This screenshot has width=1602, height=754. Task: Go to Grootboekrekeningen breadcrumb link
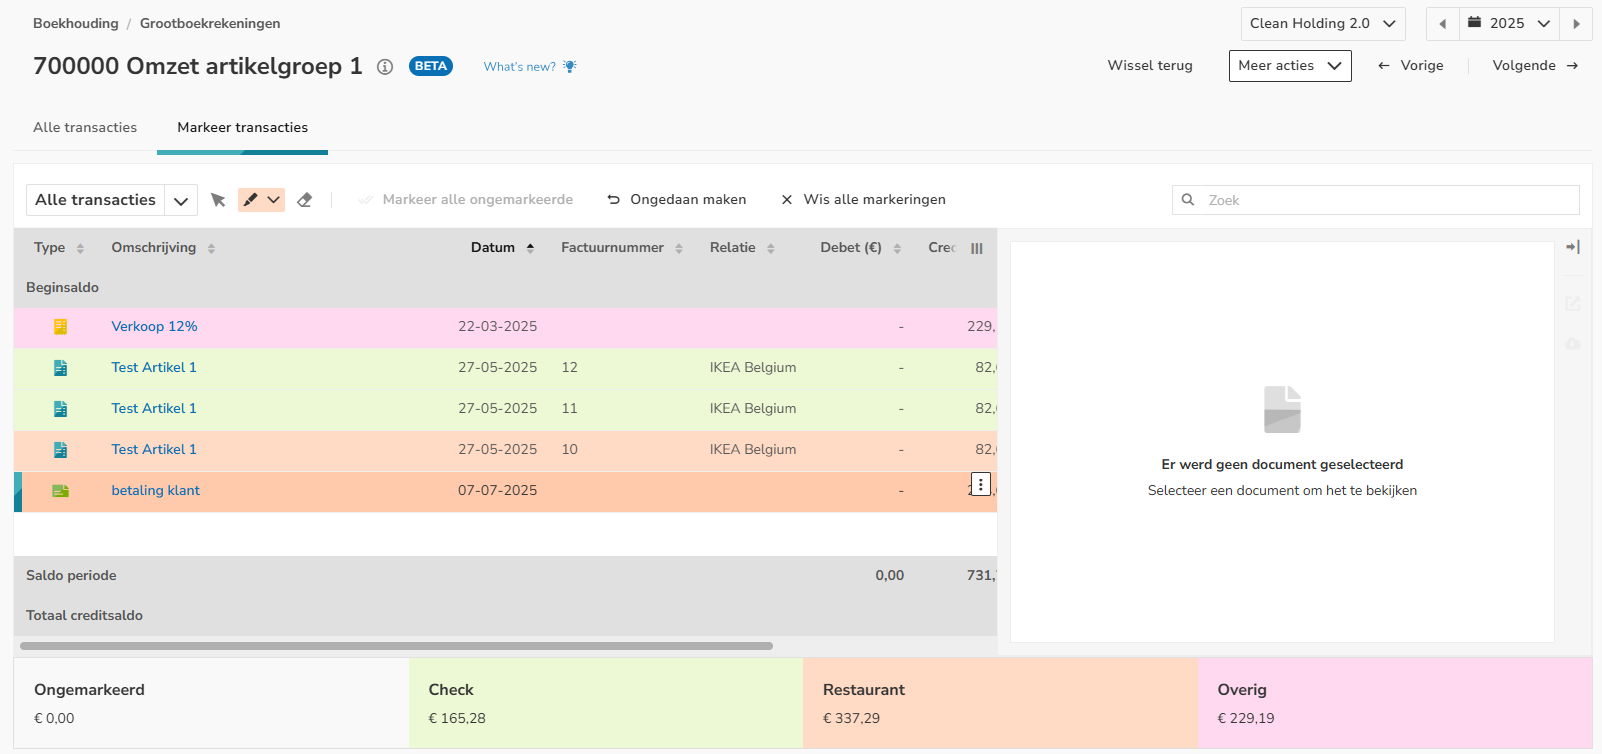[x=210, y=24]
